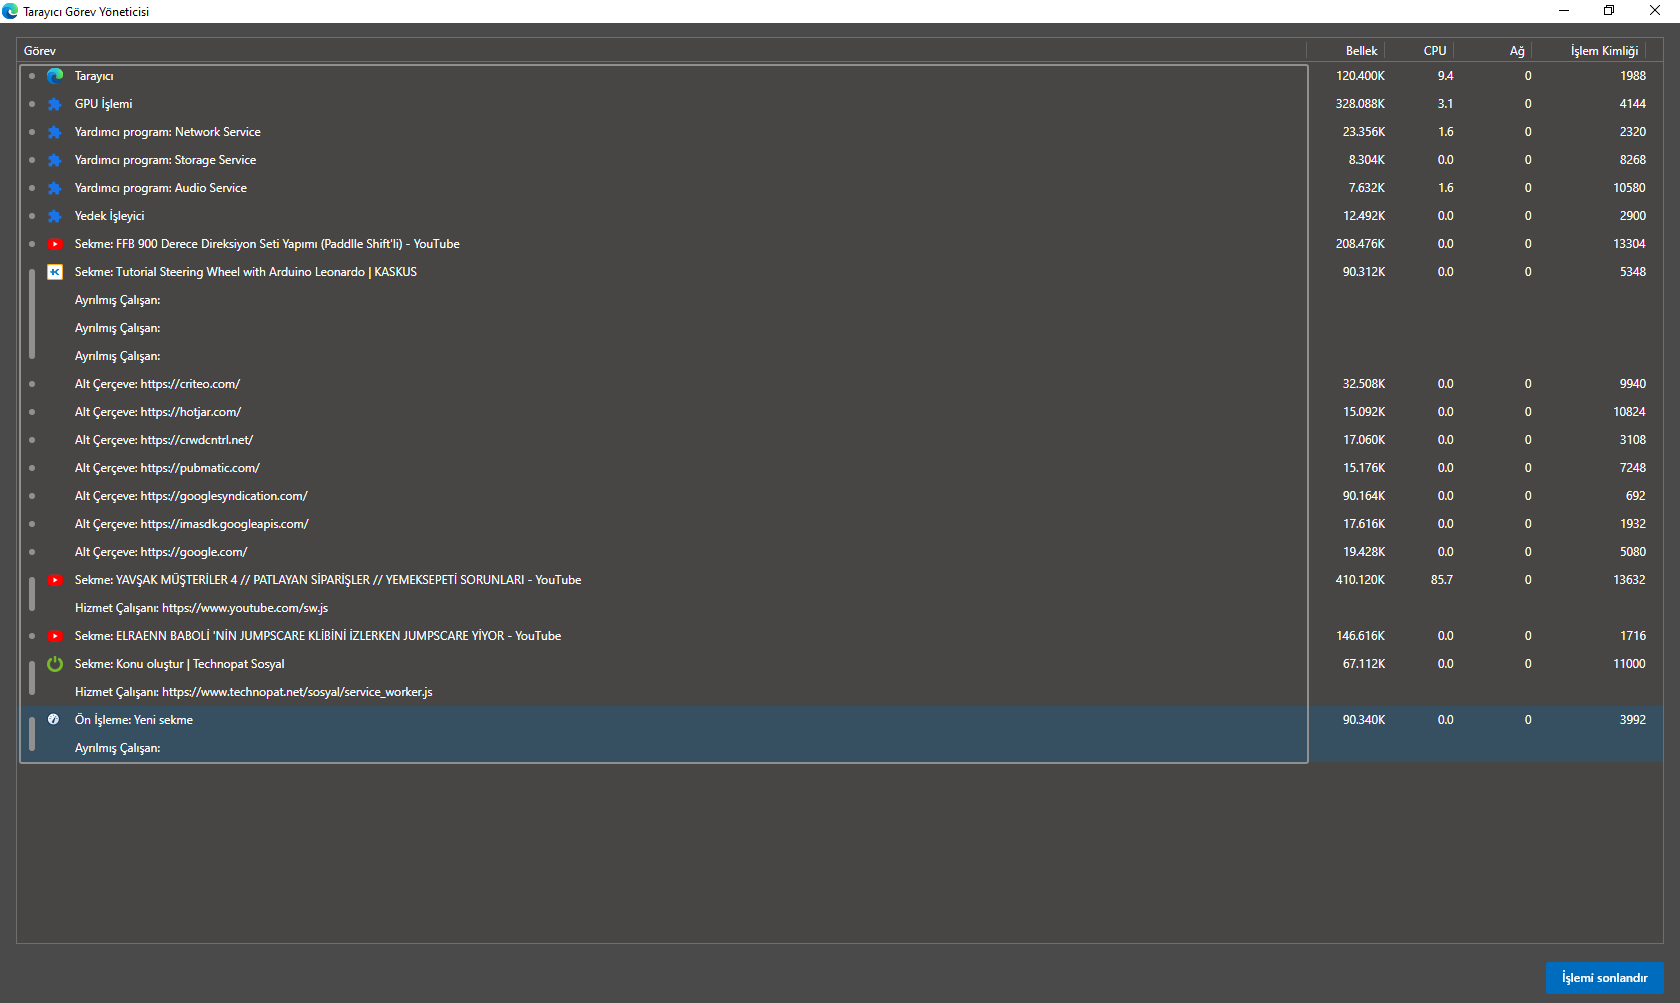
Task: Click the KASKUS icon of the Tutorial Steering Wheel tab
Action: [x=55, y=272]
